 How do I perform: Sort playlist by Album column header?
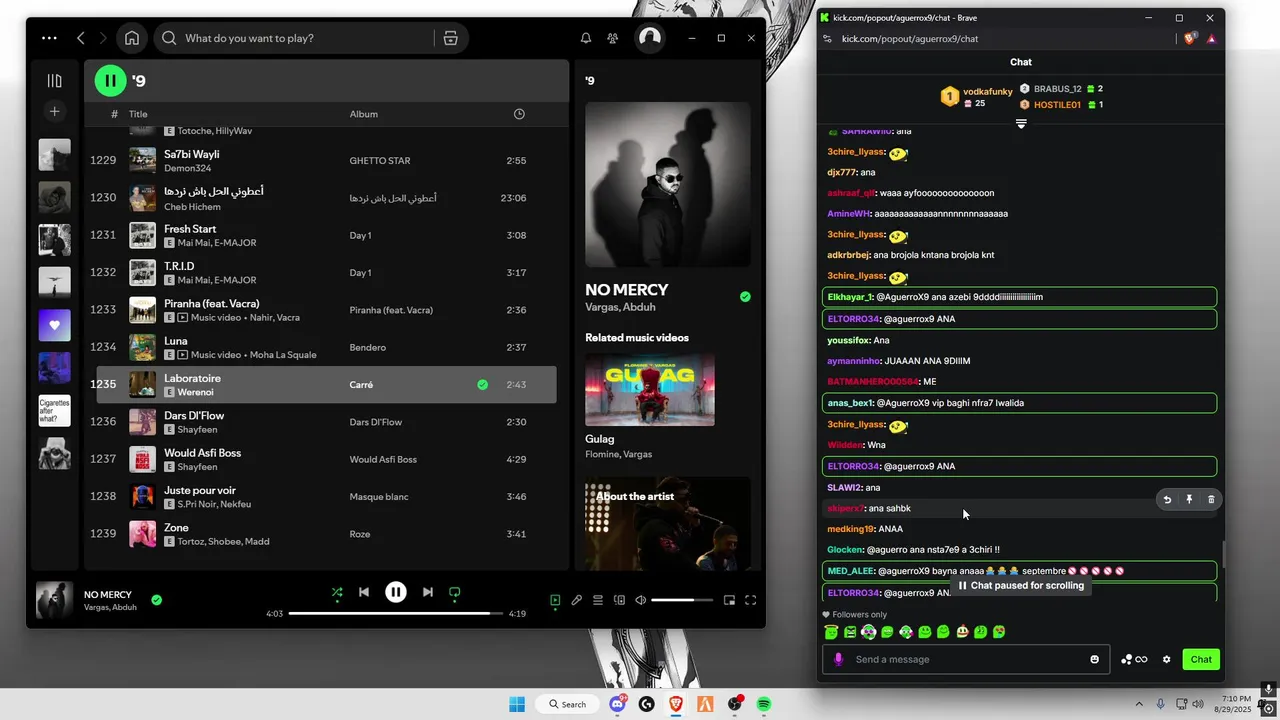coord(364,114)
